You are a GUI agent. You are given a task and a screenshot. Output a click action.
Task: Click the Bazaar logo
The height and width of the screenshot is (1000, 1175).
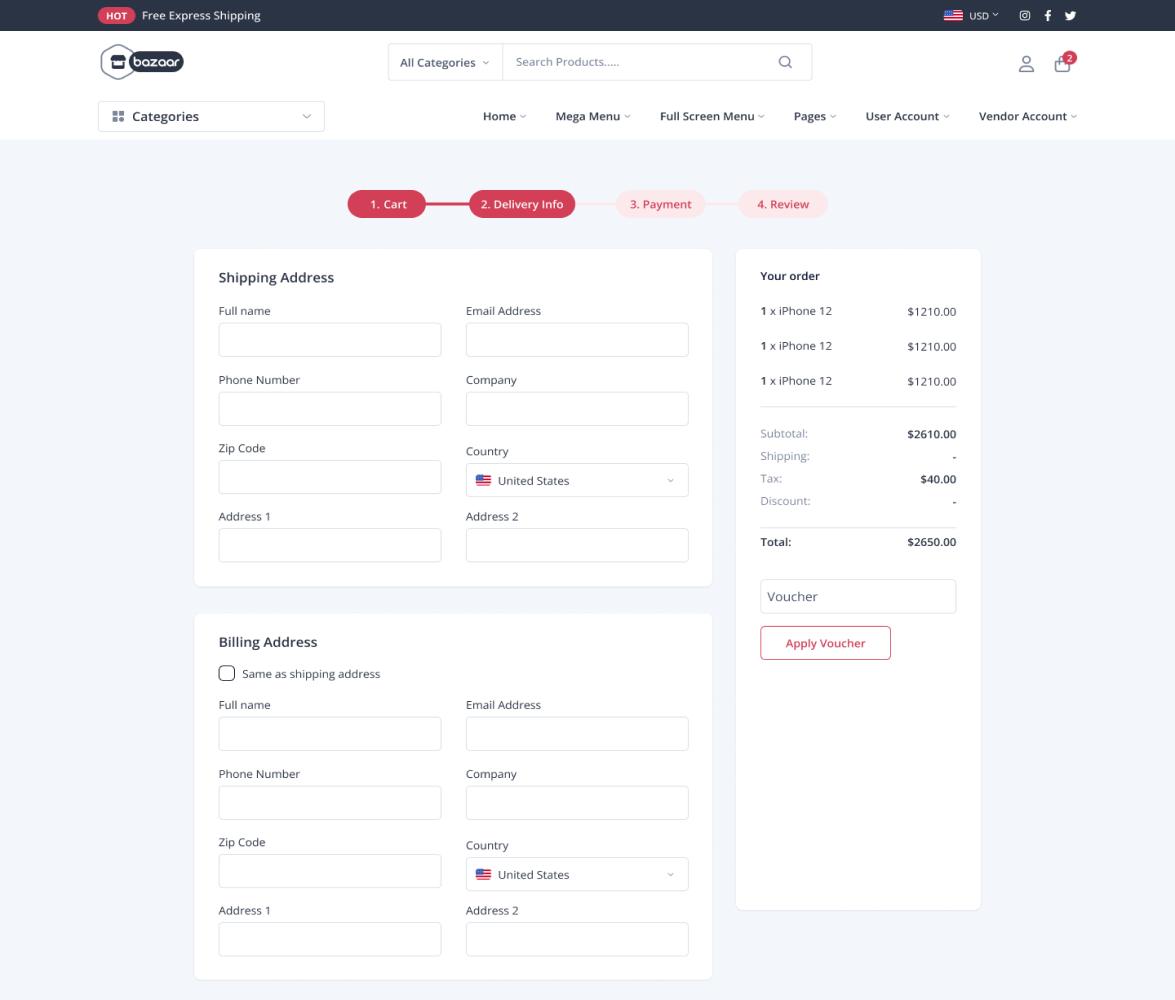coord(142,62)
